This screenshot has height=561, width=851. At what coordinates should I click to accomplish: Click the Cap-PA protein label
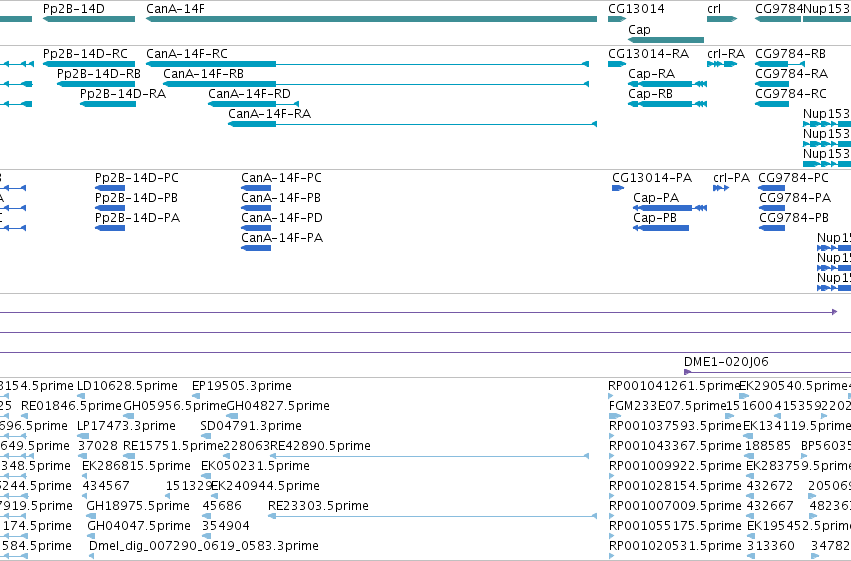tap(656, 198)
